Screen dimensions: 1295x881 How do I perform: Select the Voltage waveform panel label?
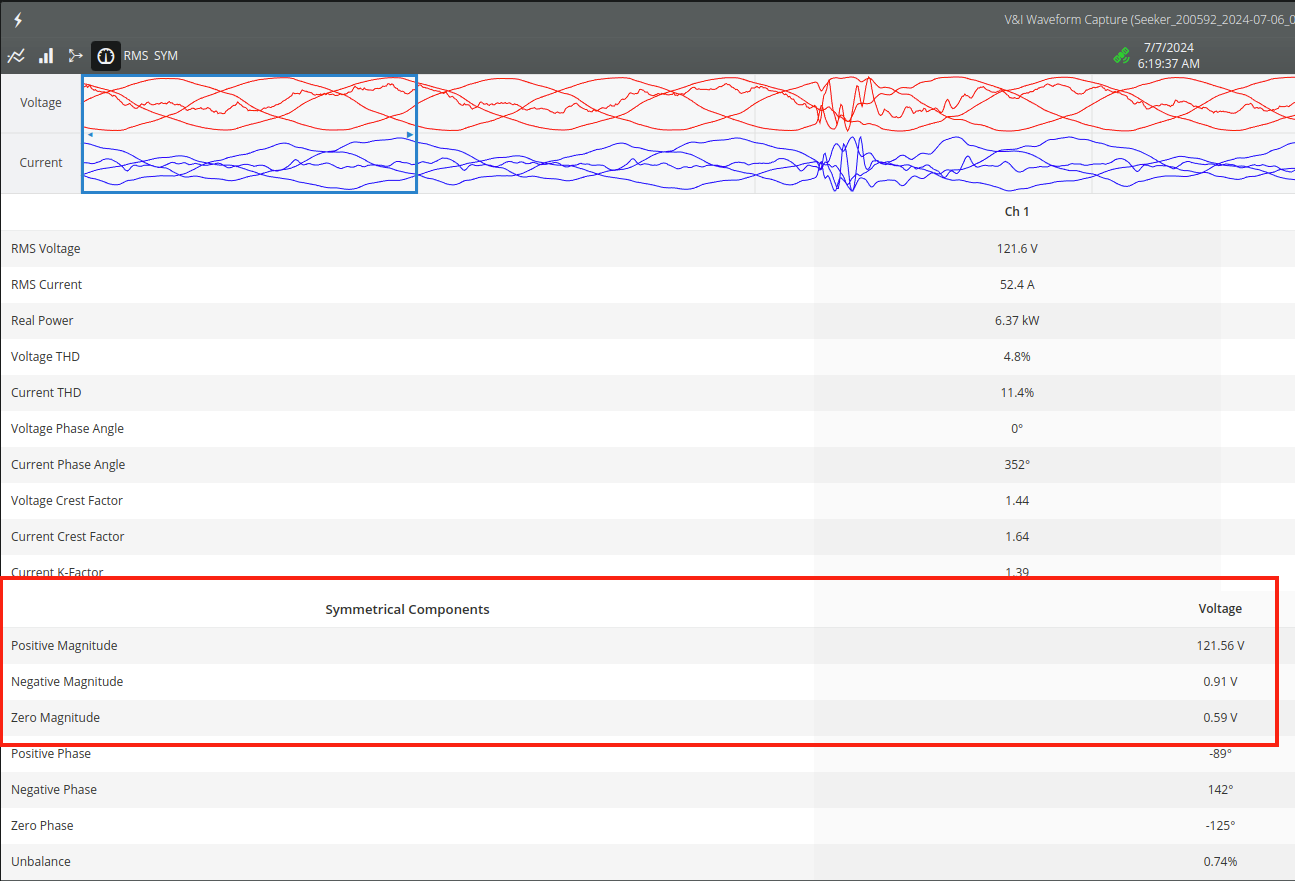(x=41, y=102)
